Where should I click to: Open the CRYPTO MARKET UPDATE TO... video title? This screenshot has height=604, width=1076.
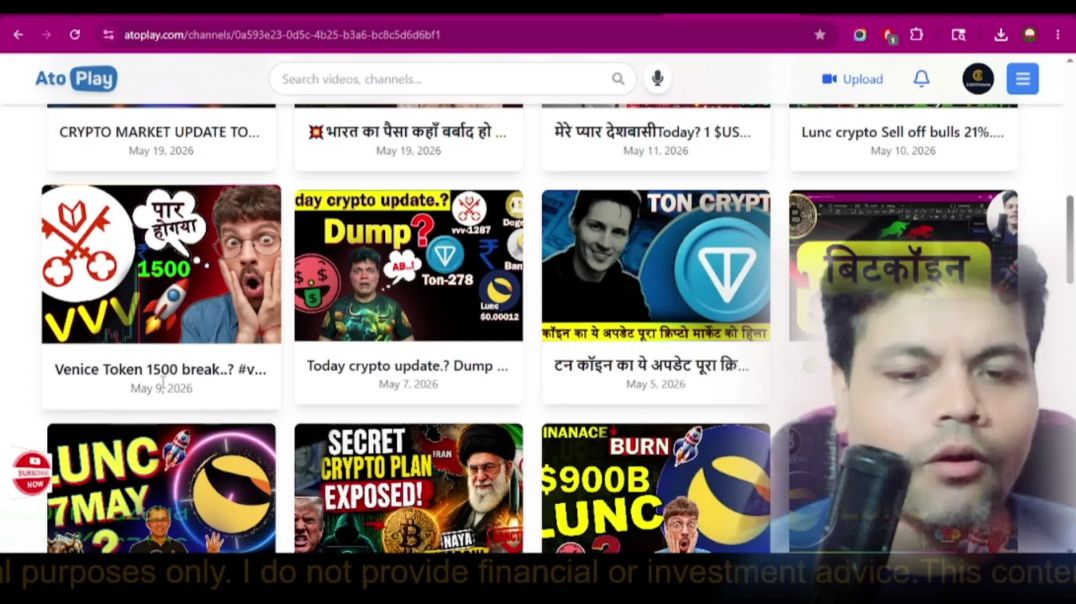click(159, 132)
